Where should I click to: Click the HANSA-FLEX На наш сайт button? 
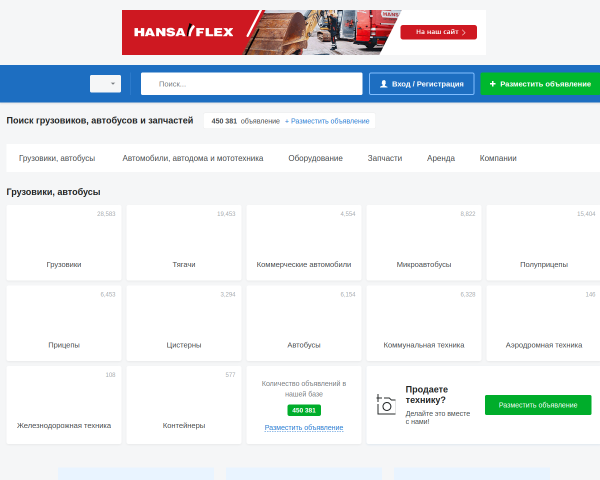439,32
